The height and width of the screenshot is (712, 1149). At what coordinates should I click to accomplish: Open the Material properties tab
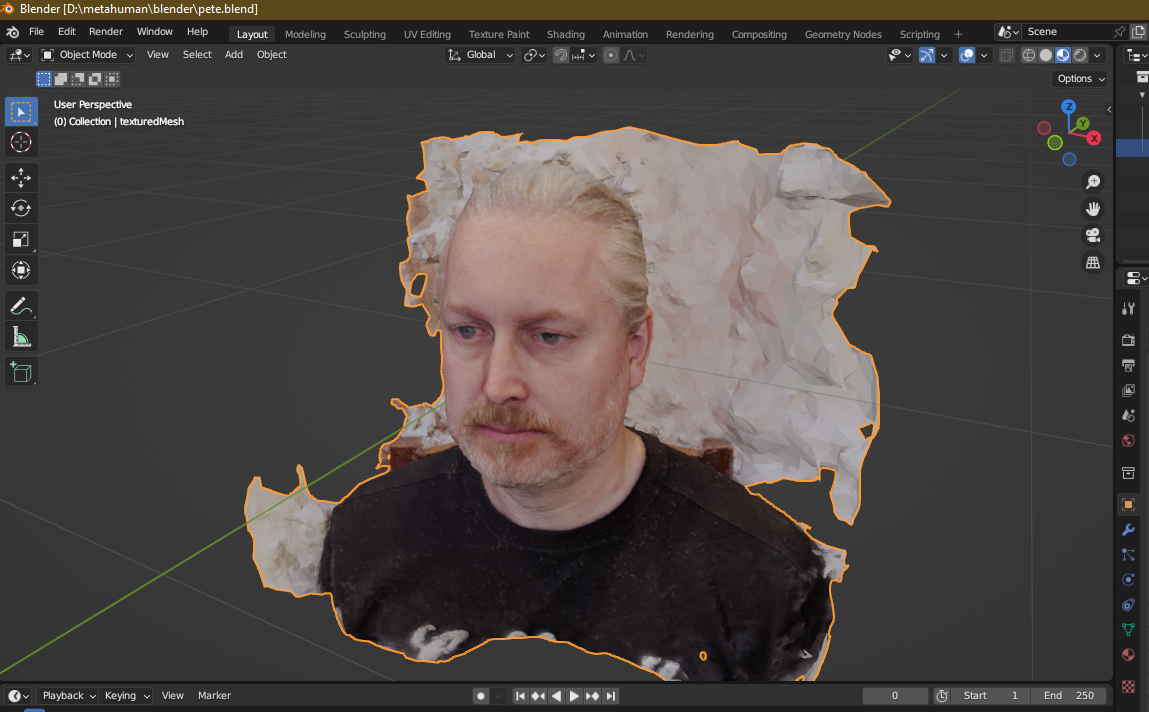click(x=1128, y=654)
